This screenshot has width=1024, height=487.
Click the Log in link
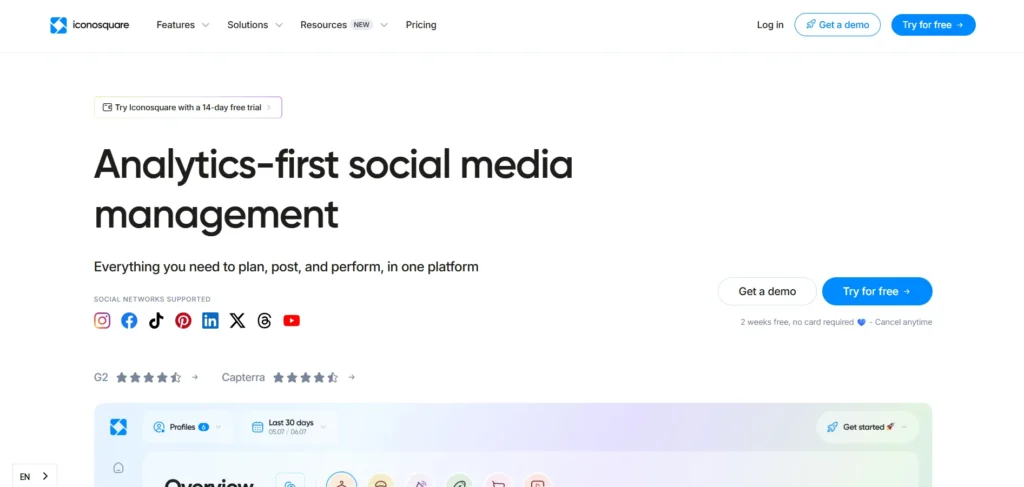(770, 25)
